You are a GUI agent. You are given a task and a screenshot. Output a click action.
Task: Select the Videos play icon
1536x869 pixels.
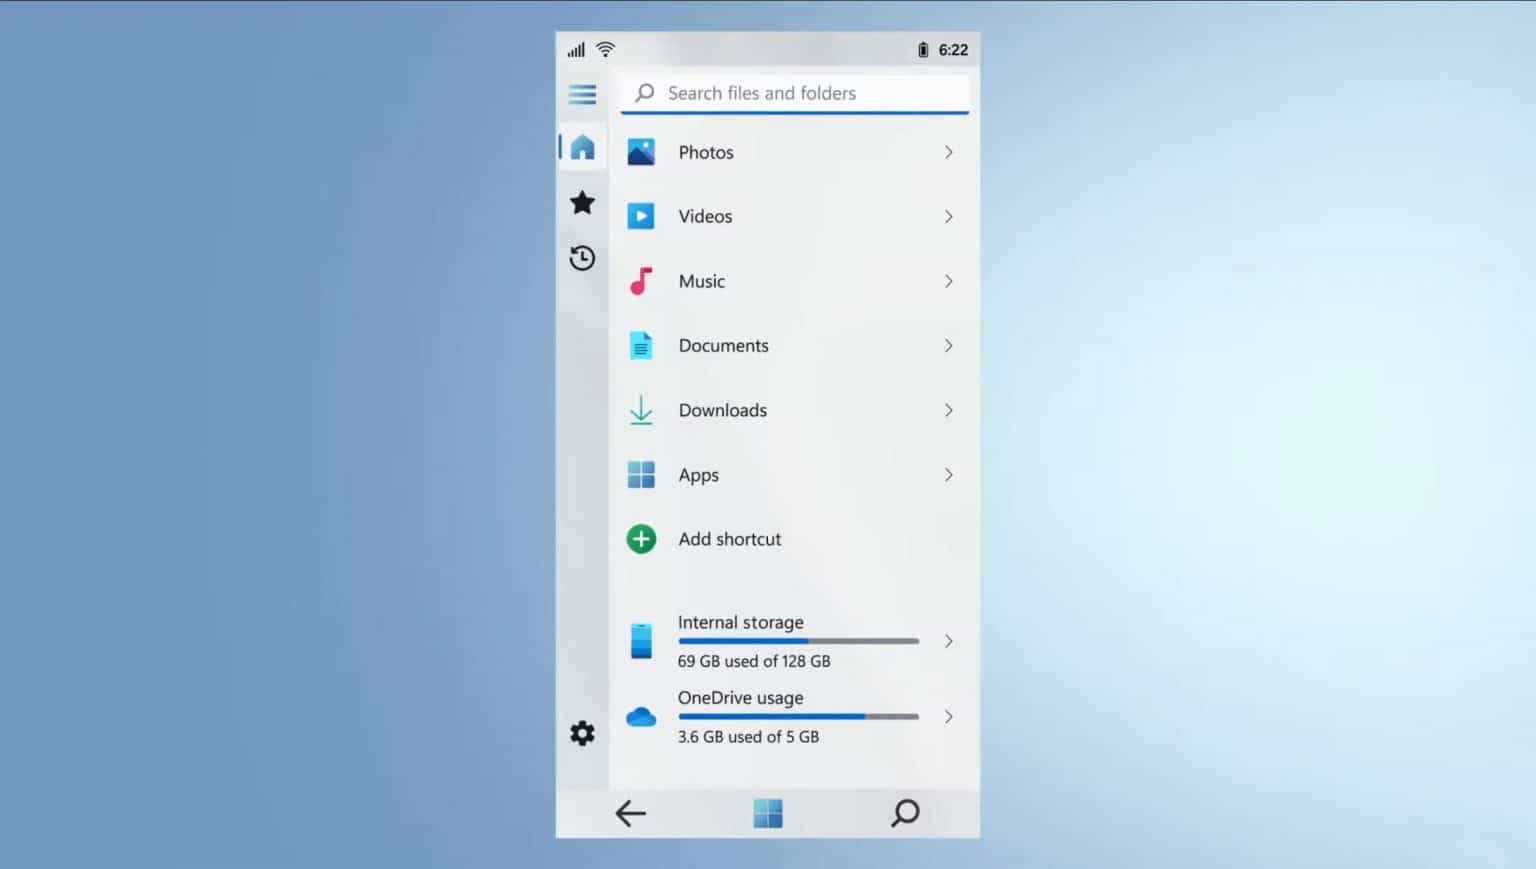(x=640, y=216)
